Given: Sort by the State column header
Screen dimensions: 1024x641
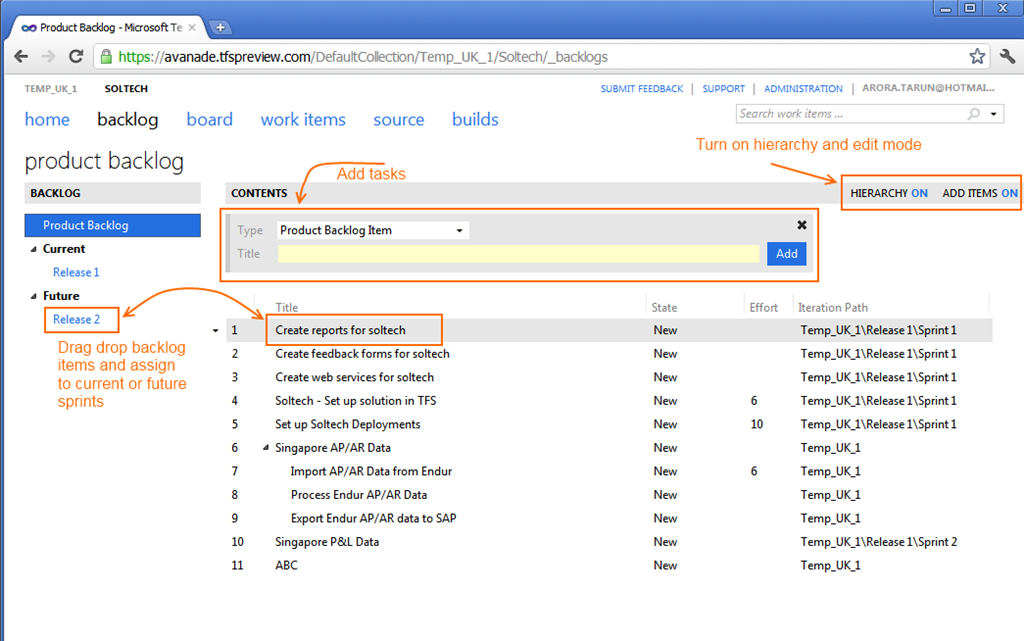Looking at the screenshot, I should [x=664, y=307].
